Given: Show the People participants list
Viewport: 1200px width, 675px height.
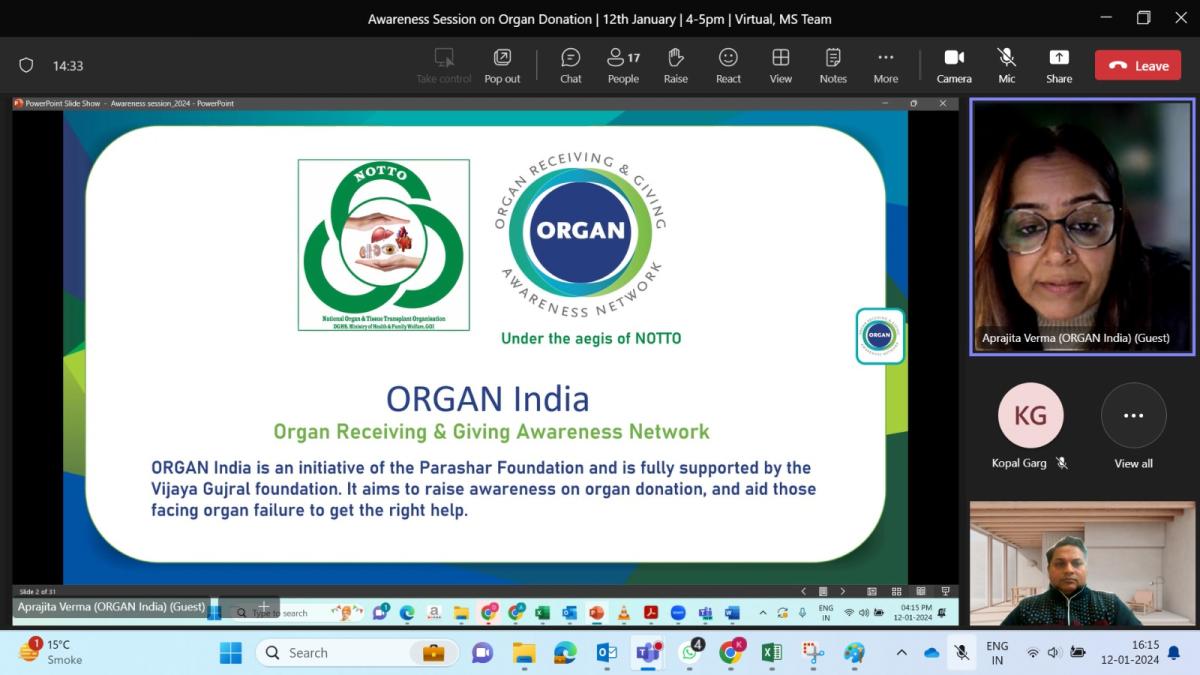Looking at the screenshot, I should [623, 65].
